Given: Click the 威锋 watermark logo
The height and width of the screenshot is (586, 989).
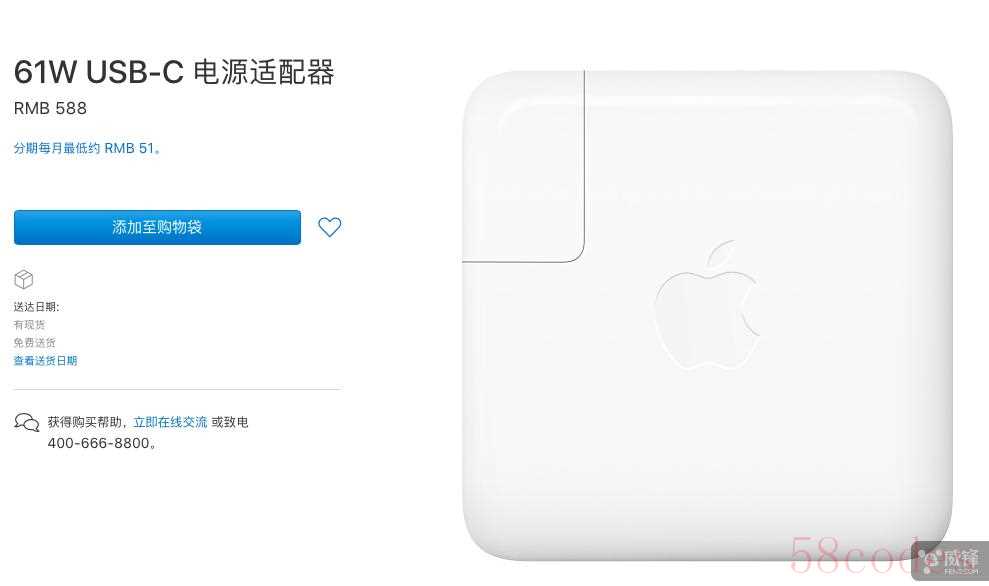Looking at the screenshot, I should pos(951,560).
